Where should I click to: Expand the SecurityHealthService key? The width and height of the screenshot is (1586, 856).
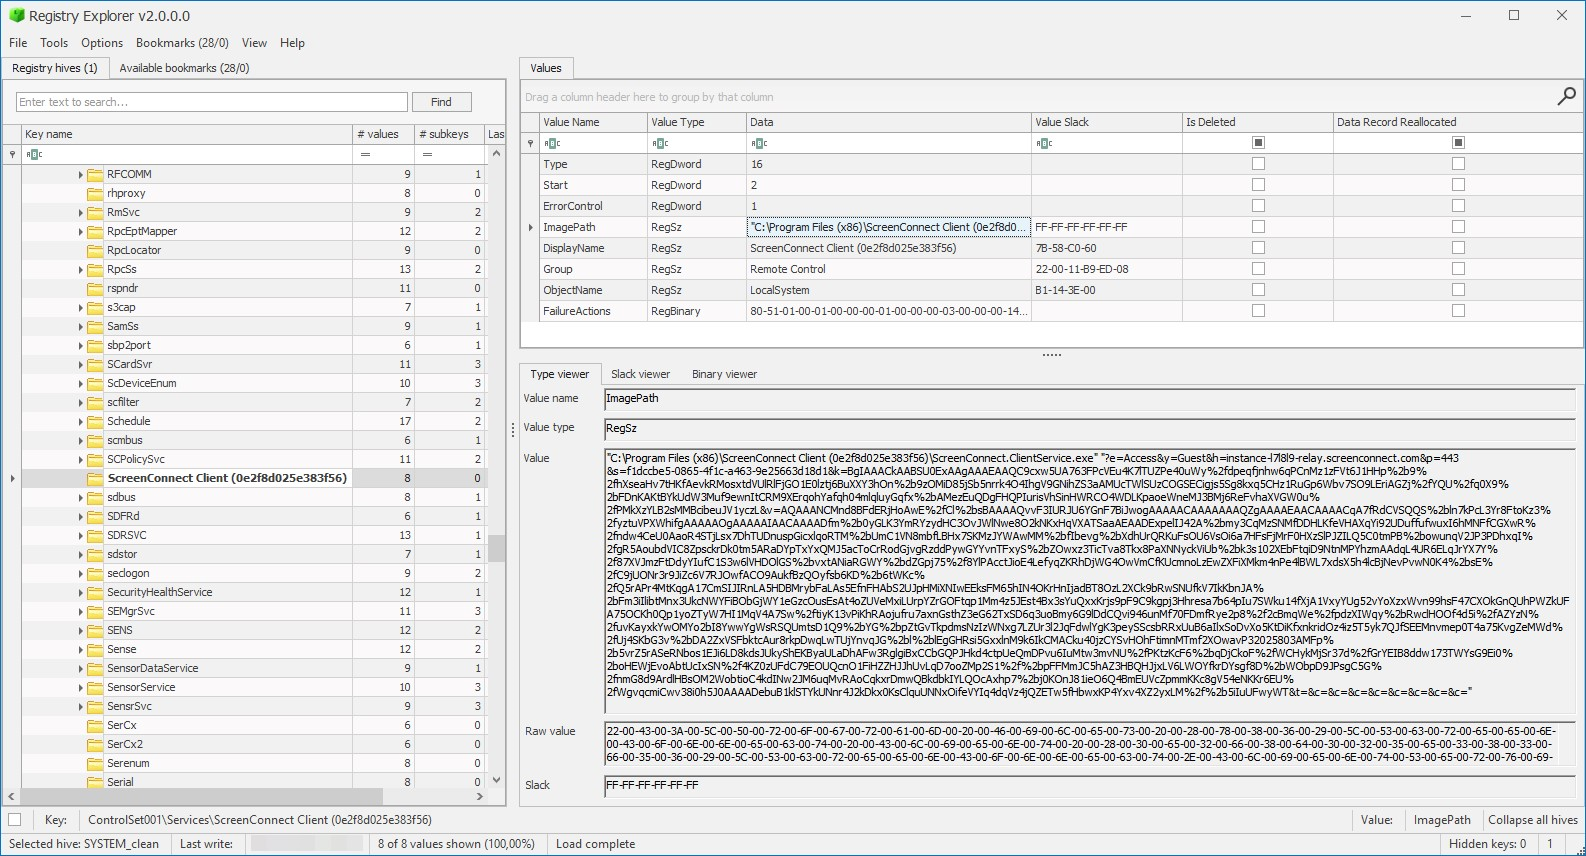click(81, 592)
